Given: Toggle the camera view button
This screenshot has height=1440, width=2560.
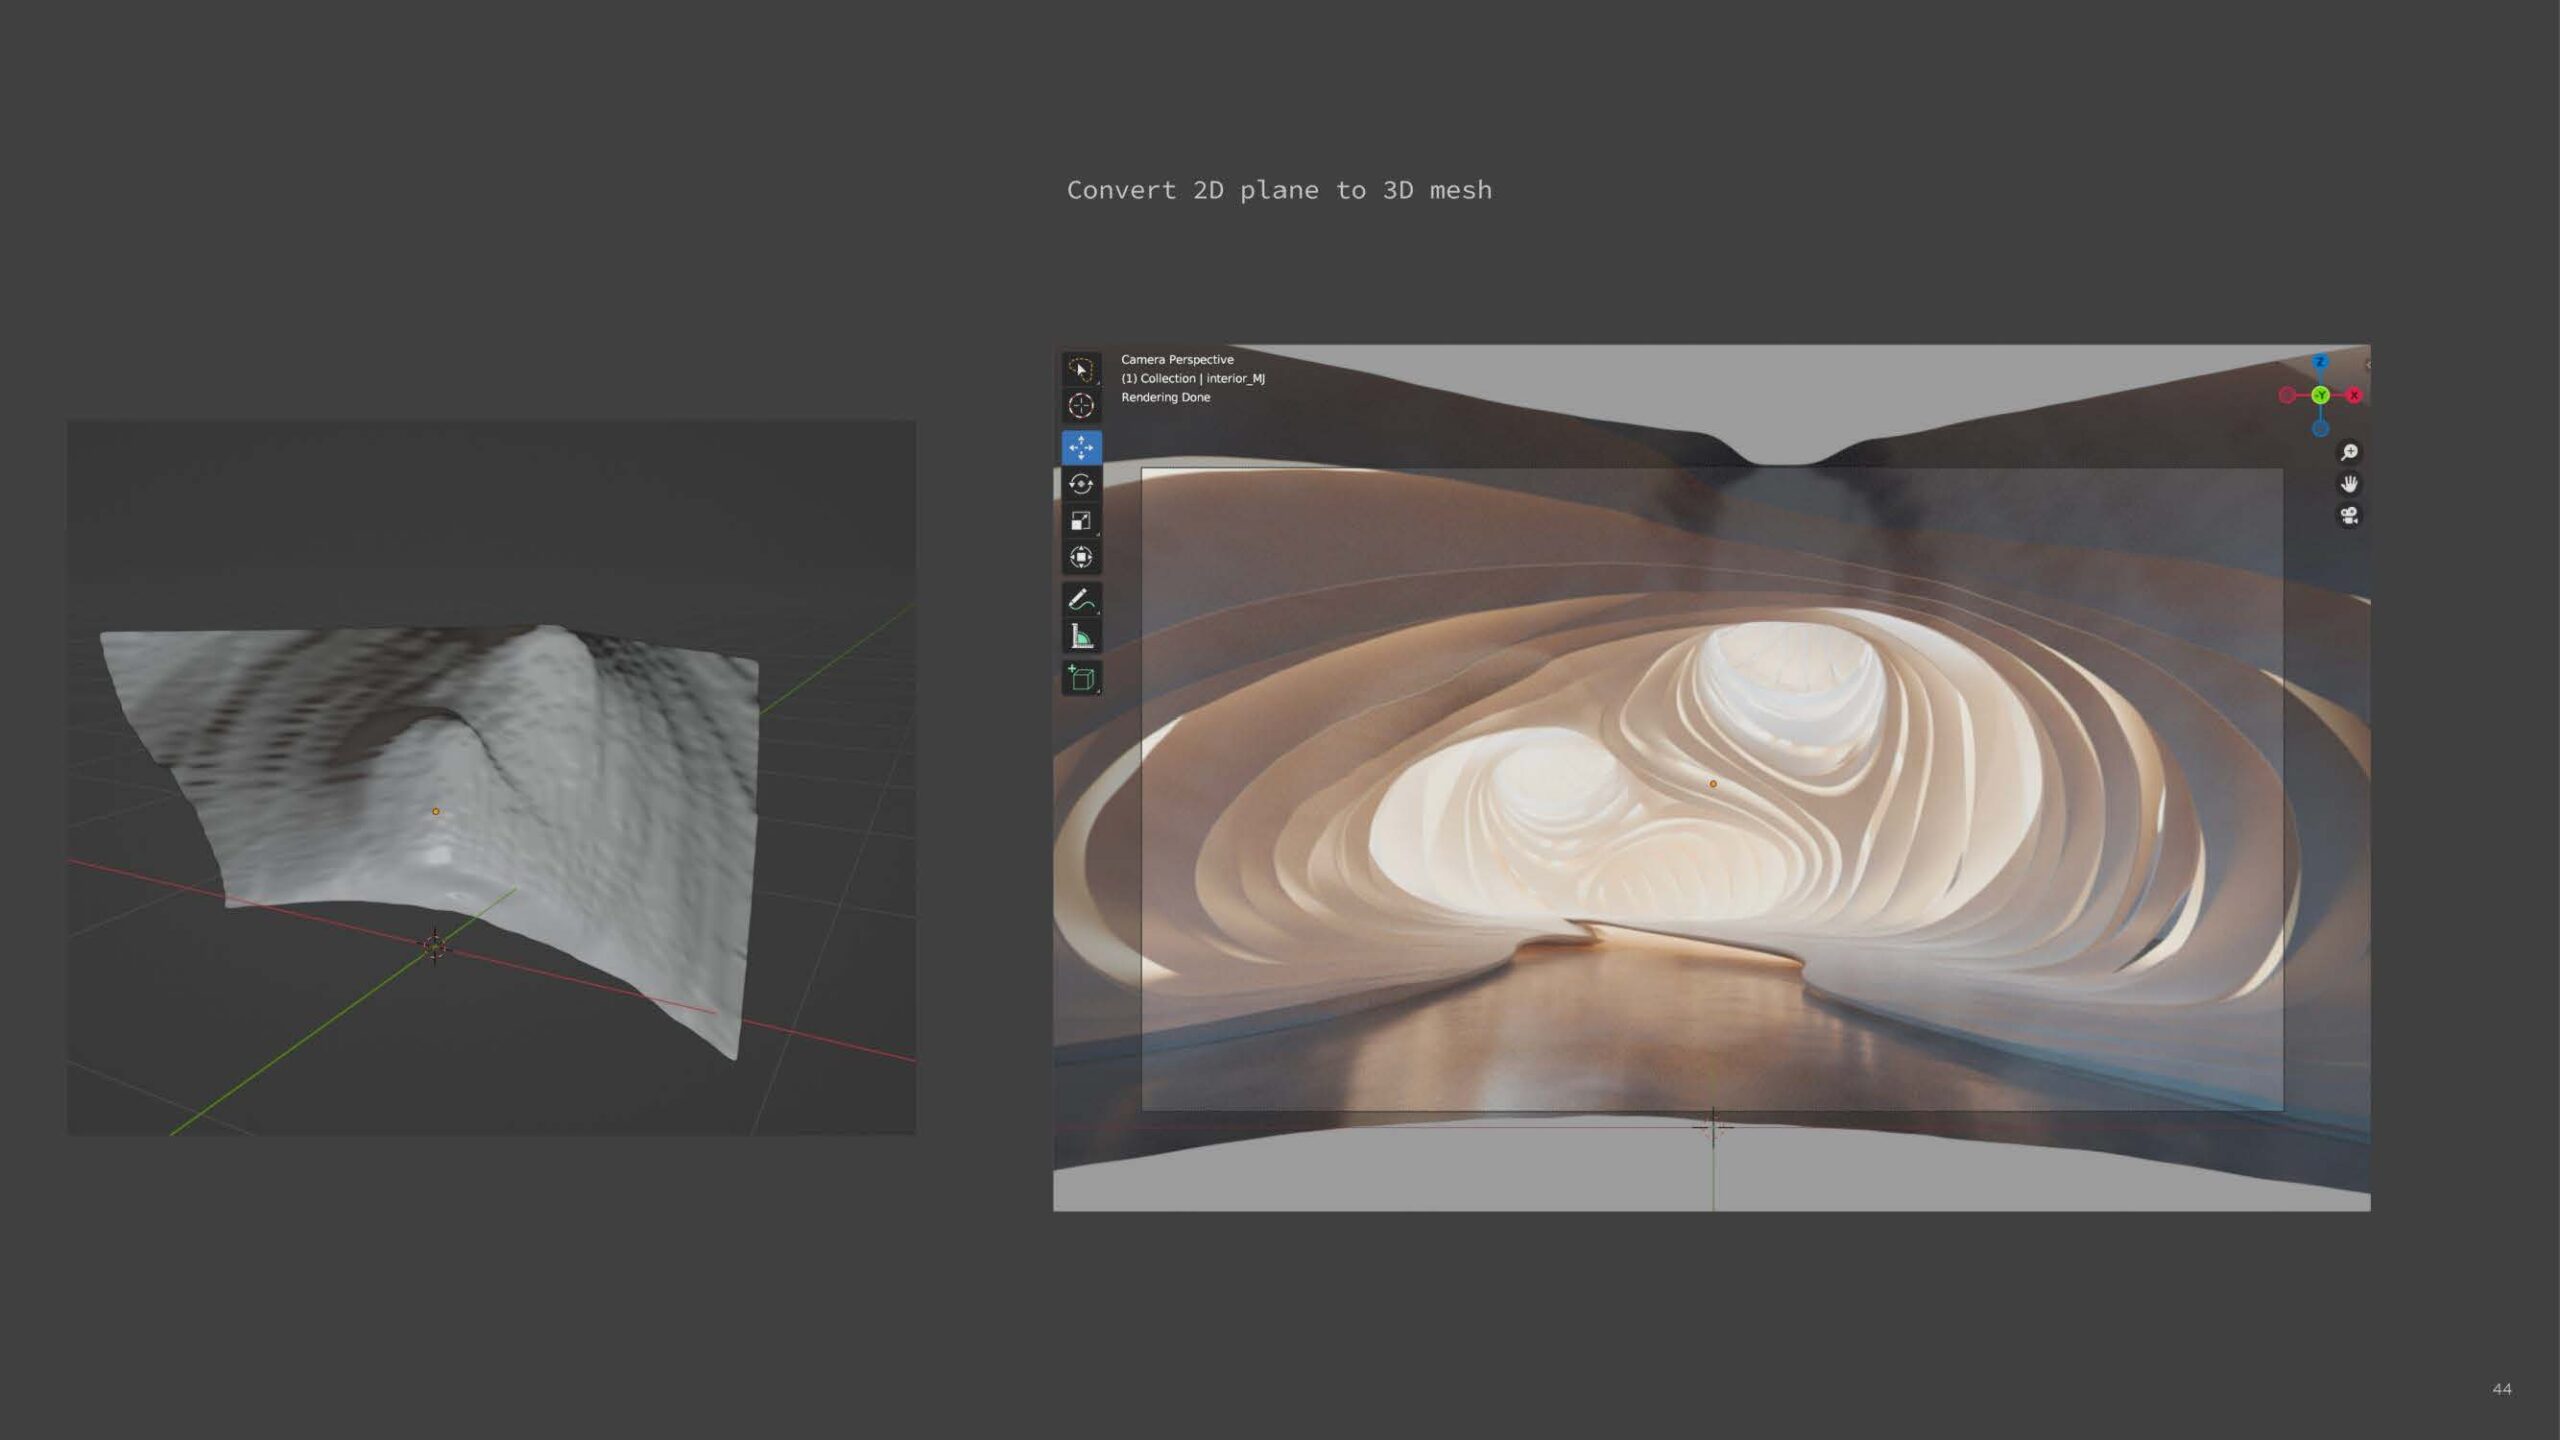Looking at the screenshot, I should pos(2349,516).
